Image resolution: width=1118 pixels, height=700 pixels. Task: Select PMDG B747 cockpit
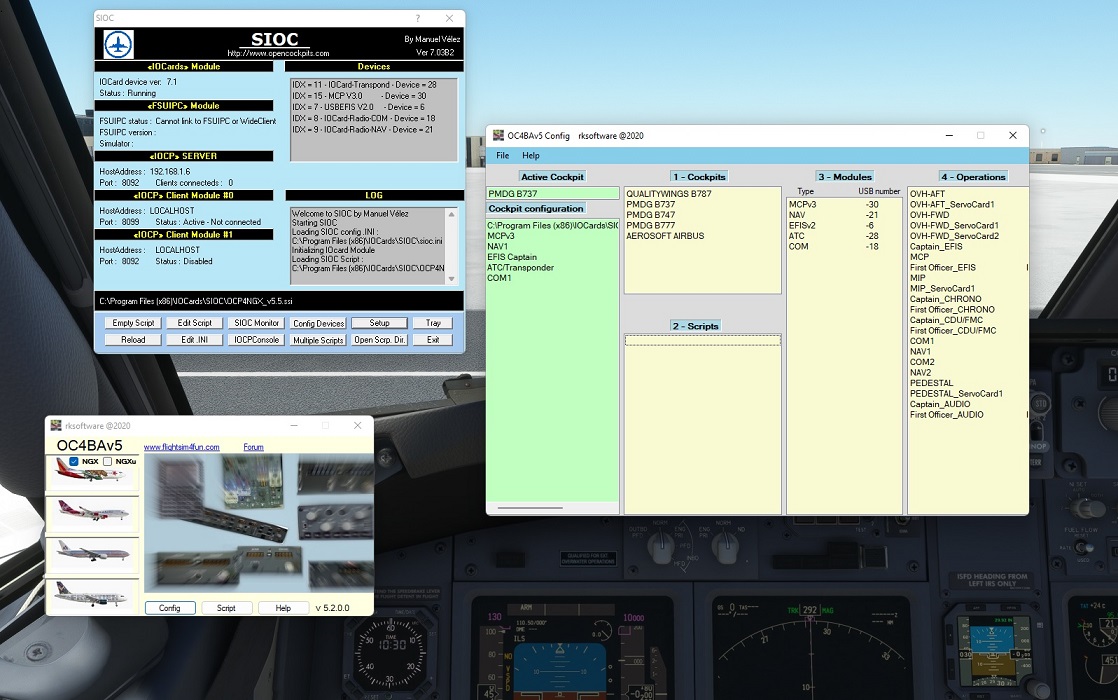pyautogui.click(x=650, y=215)
